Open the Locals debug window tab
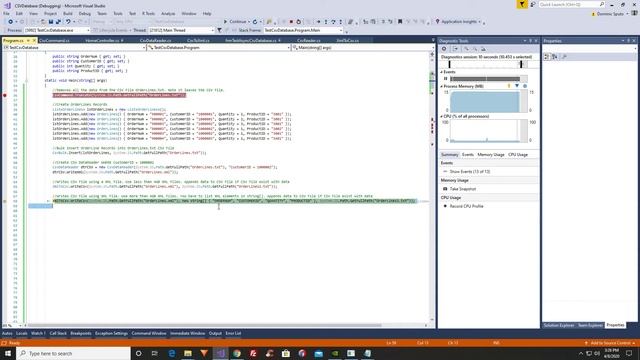The width and height of the screenshot is (640, 360). 22,333
